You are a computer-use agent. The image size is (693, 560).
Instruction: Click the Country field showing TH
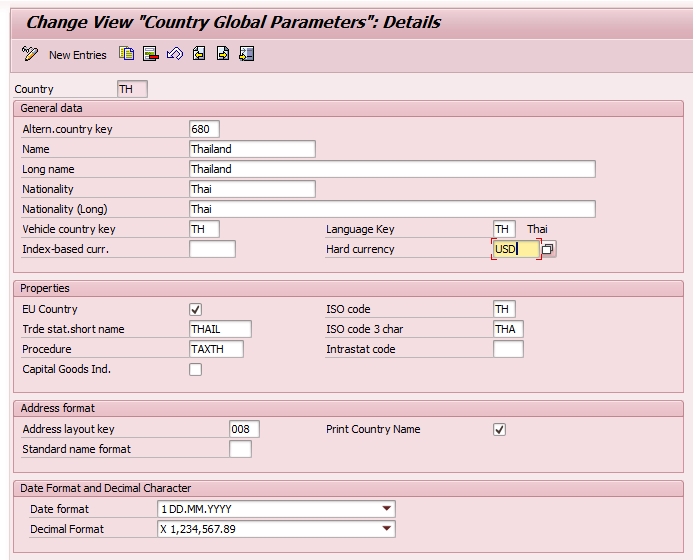pos(132,89)
